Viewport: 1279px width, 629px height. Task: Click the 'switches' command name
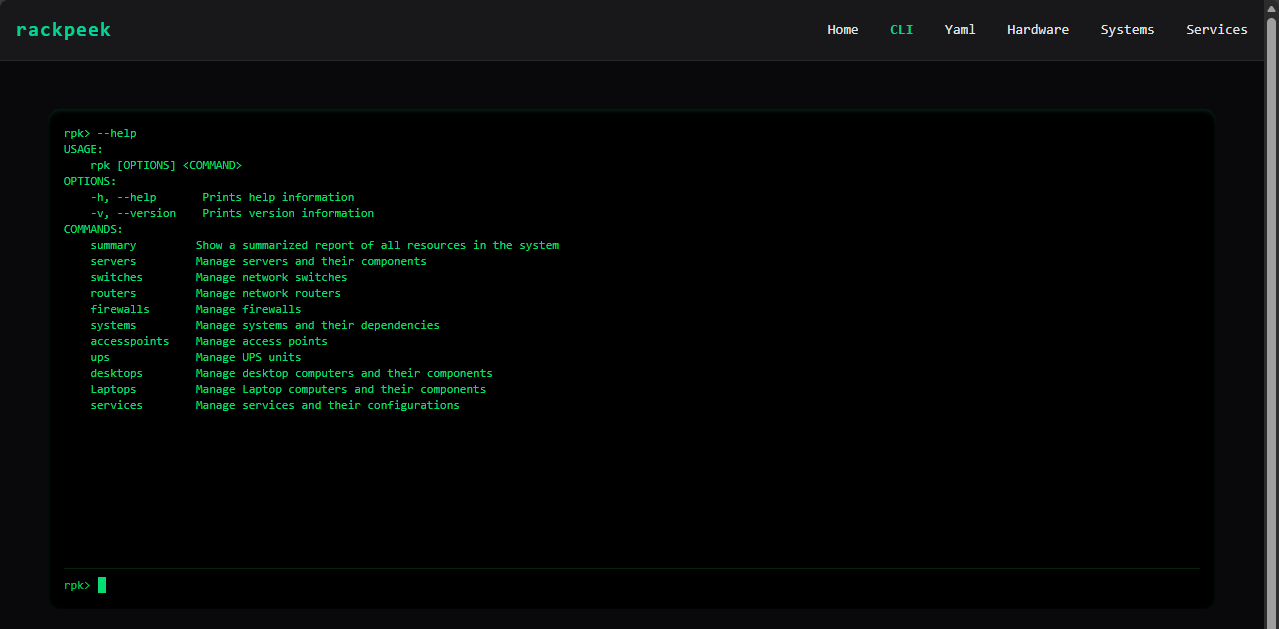click(x=116, y=277)
